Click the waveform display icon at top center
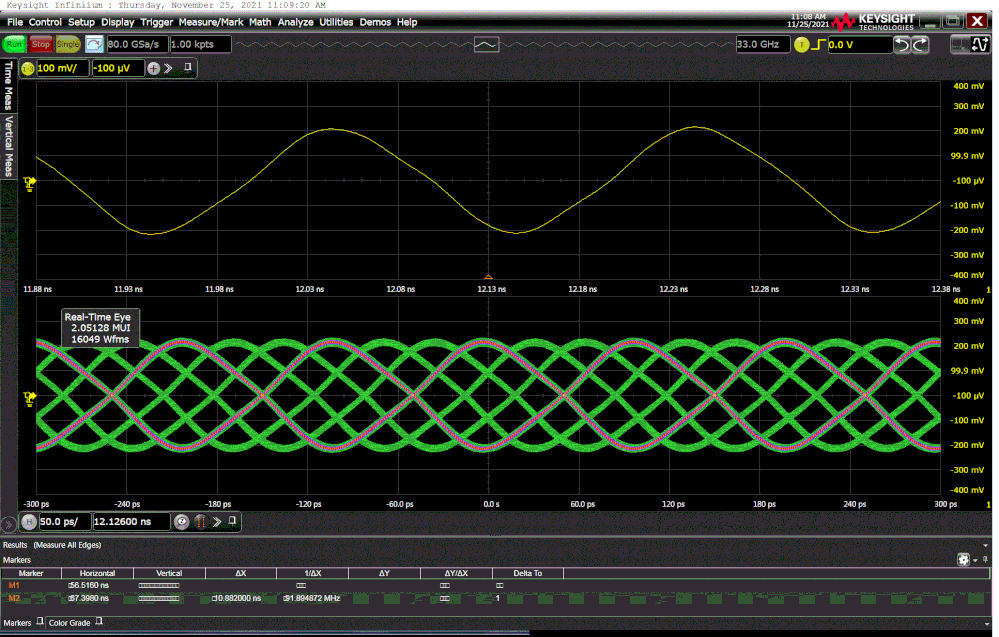 coord(486,44)
